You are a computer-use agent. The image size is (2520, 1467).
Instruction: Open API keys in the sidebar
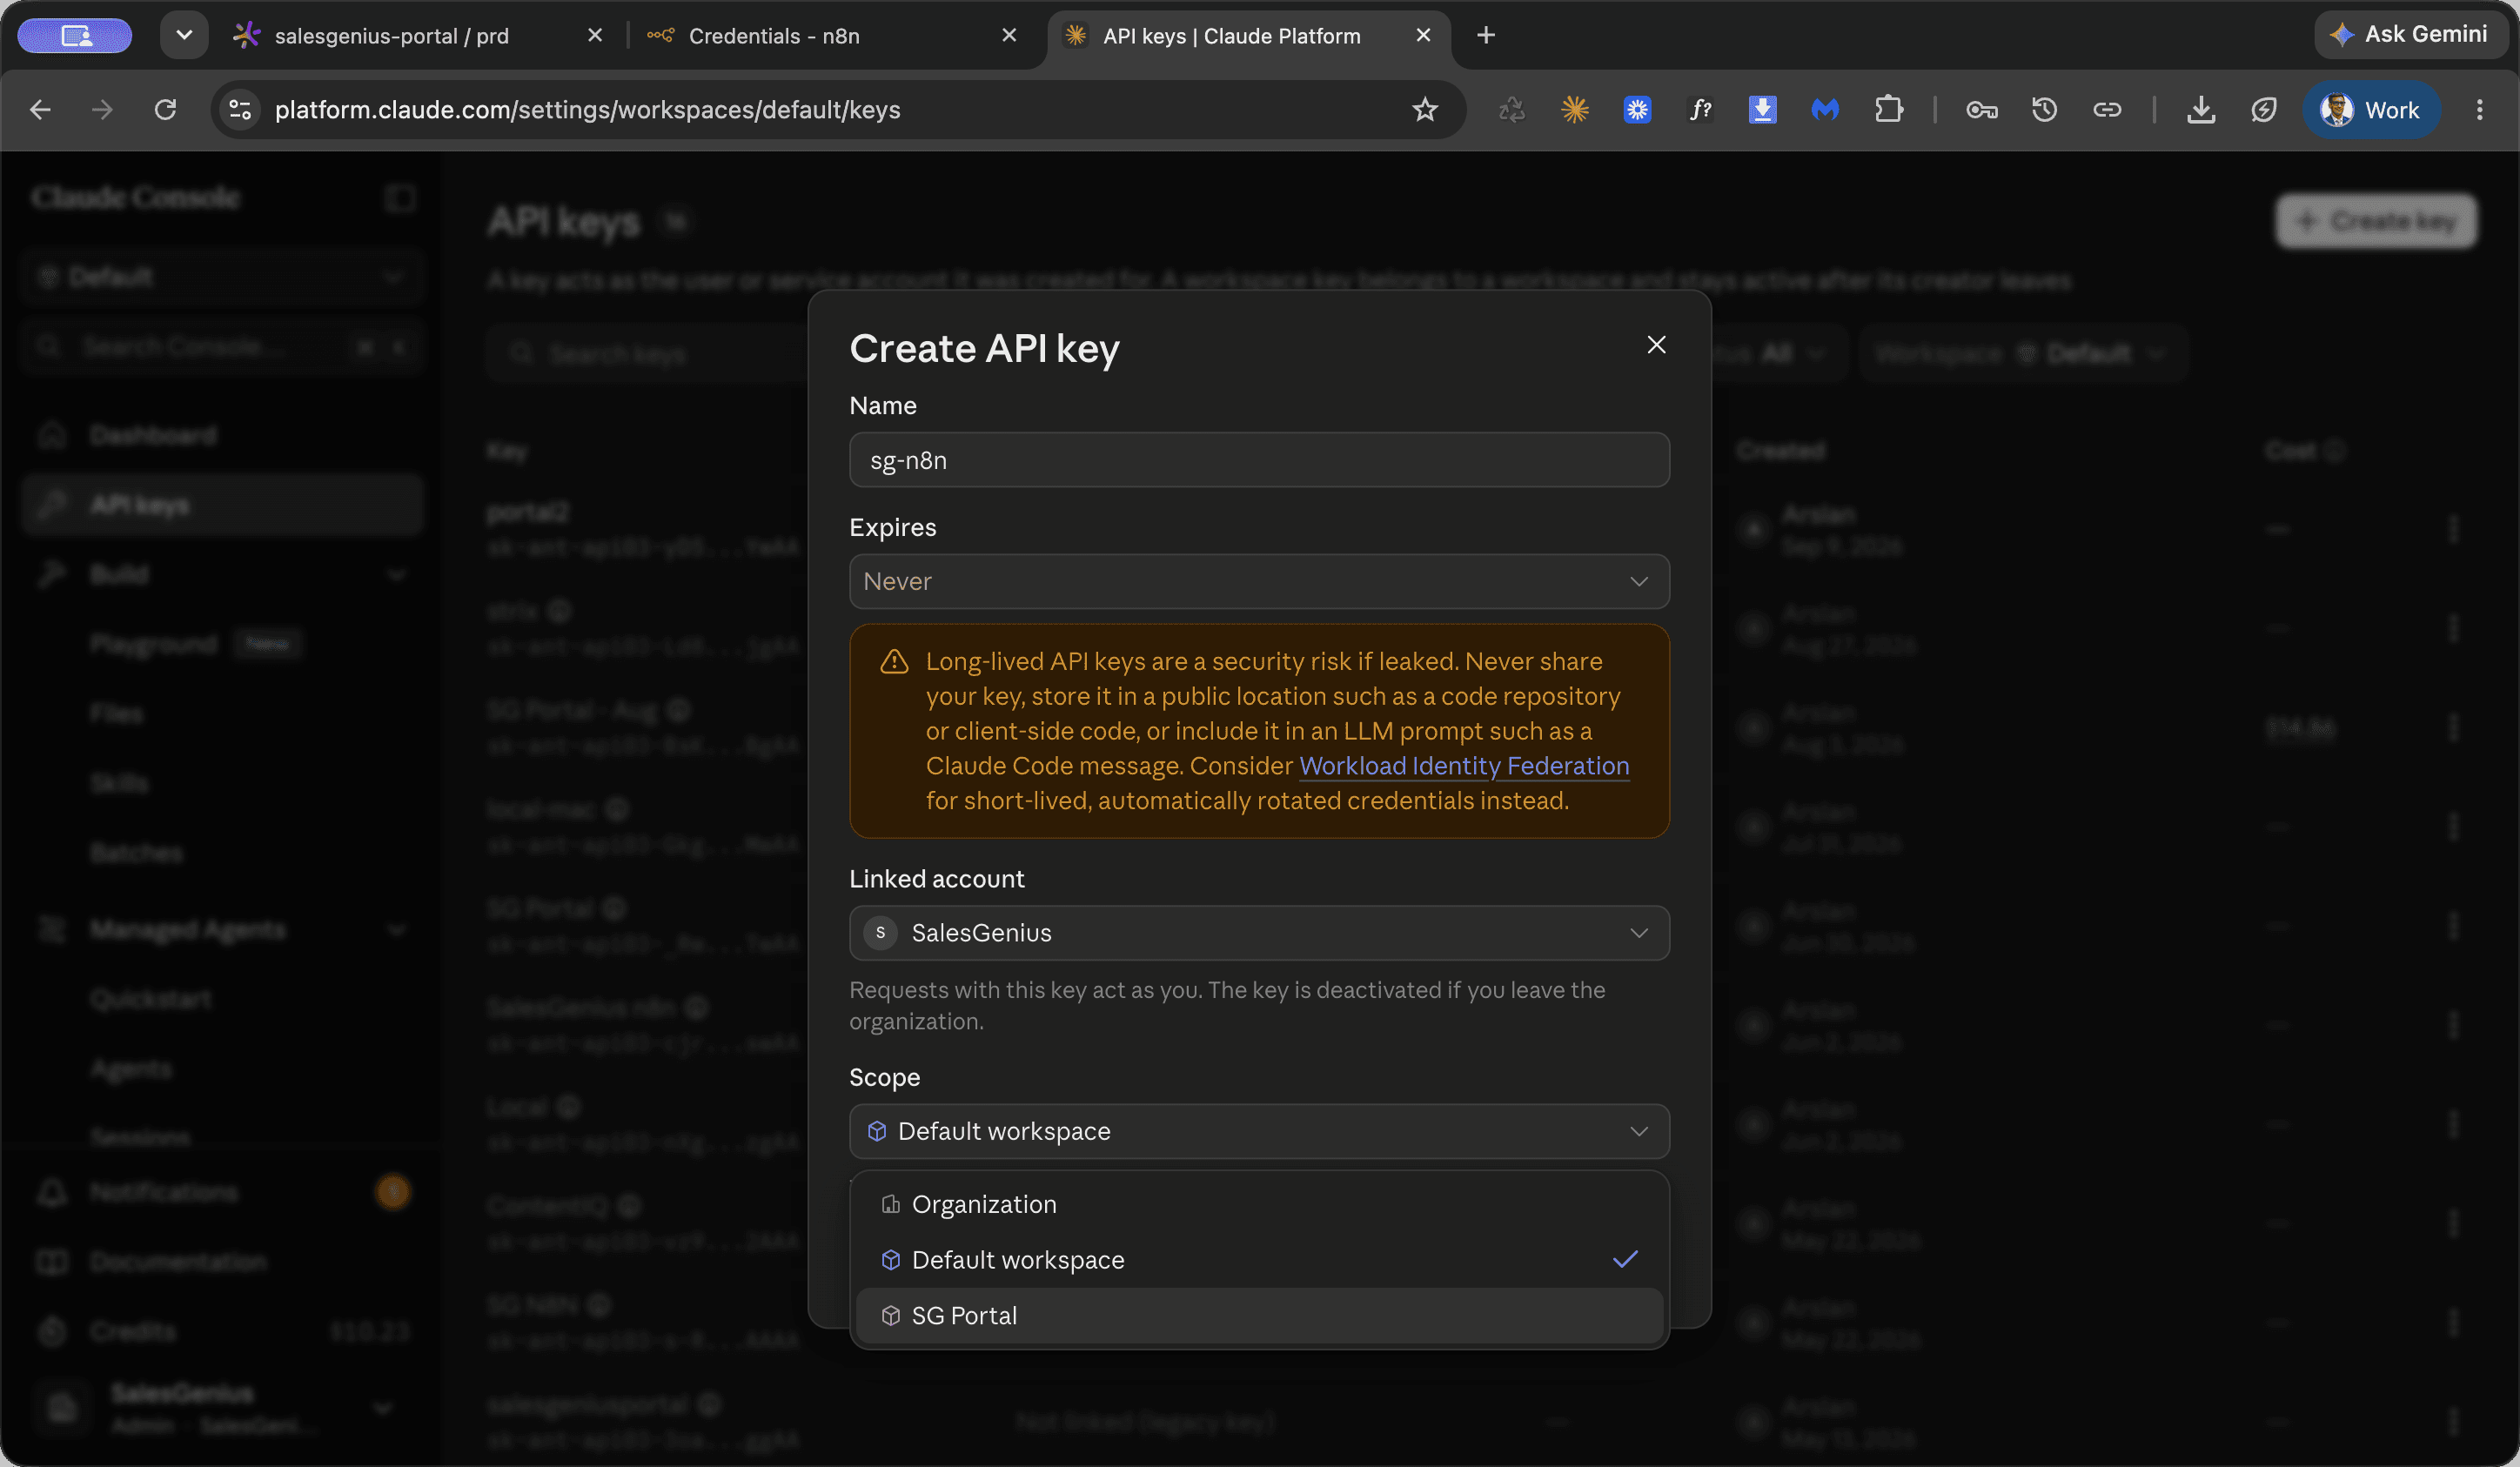tap(222, 505)
